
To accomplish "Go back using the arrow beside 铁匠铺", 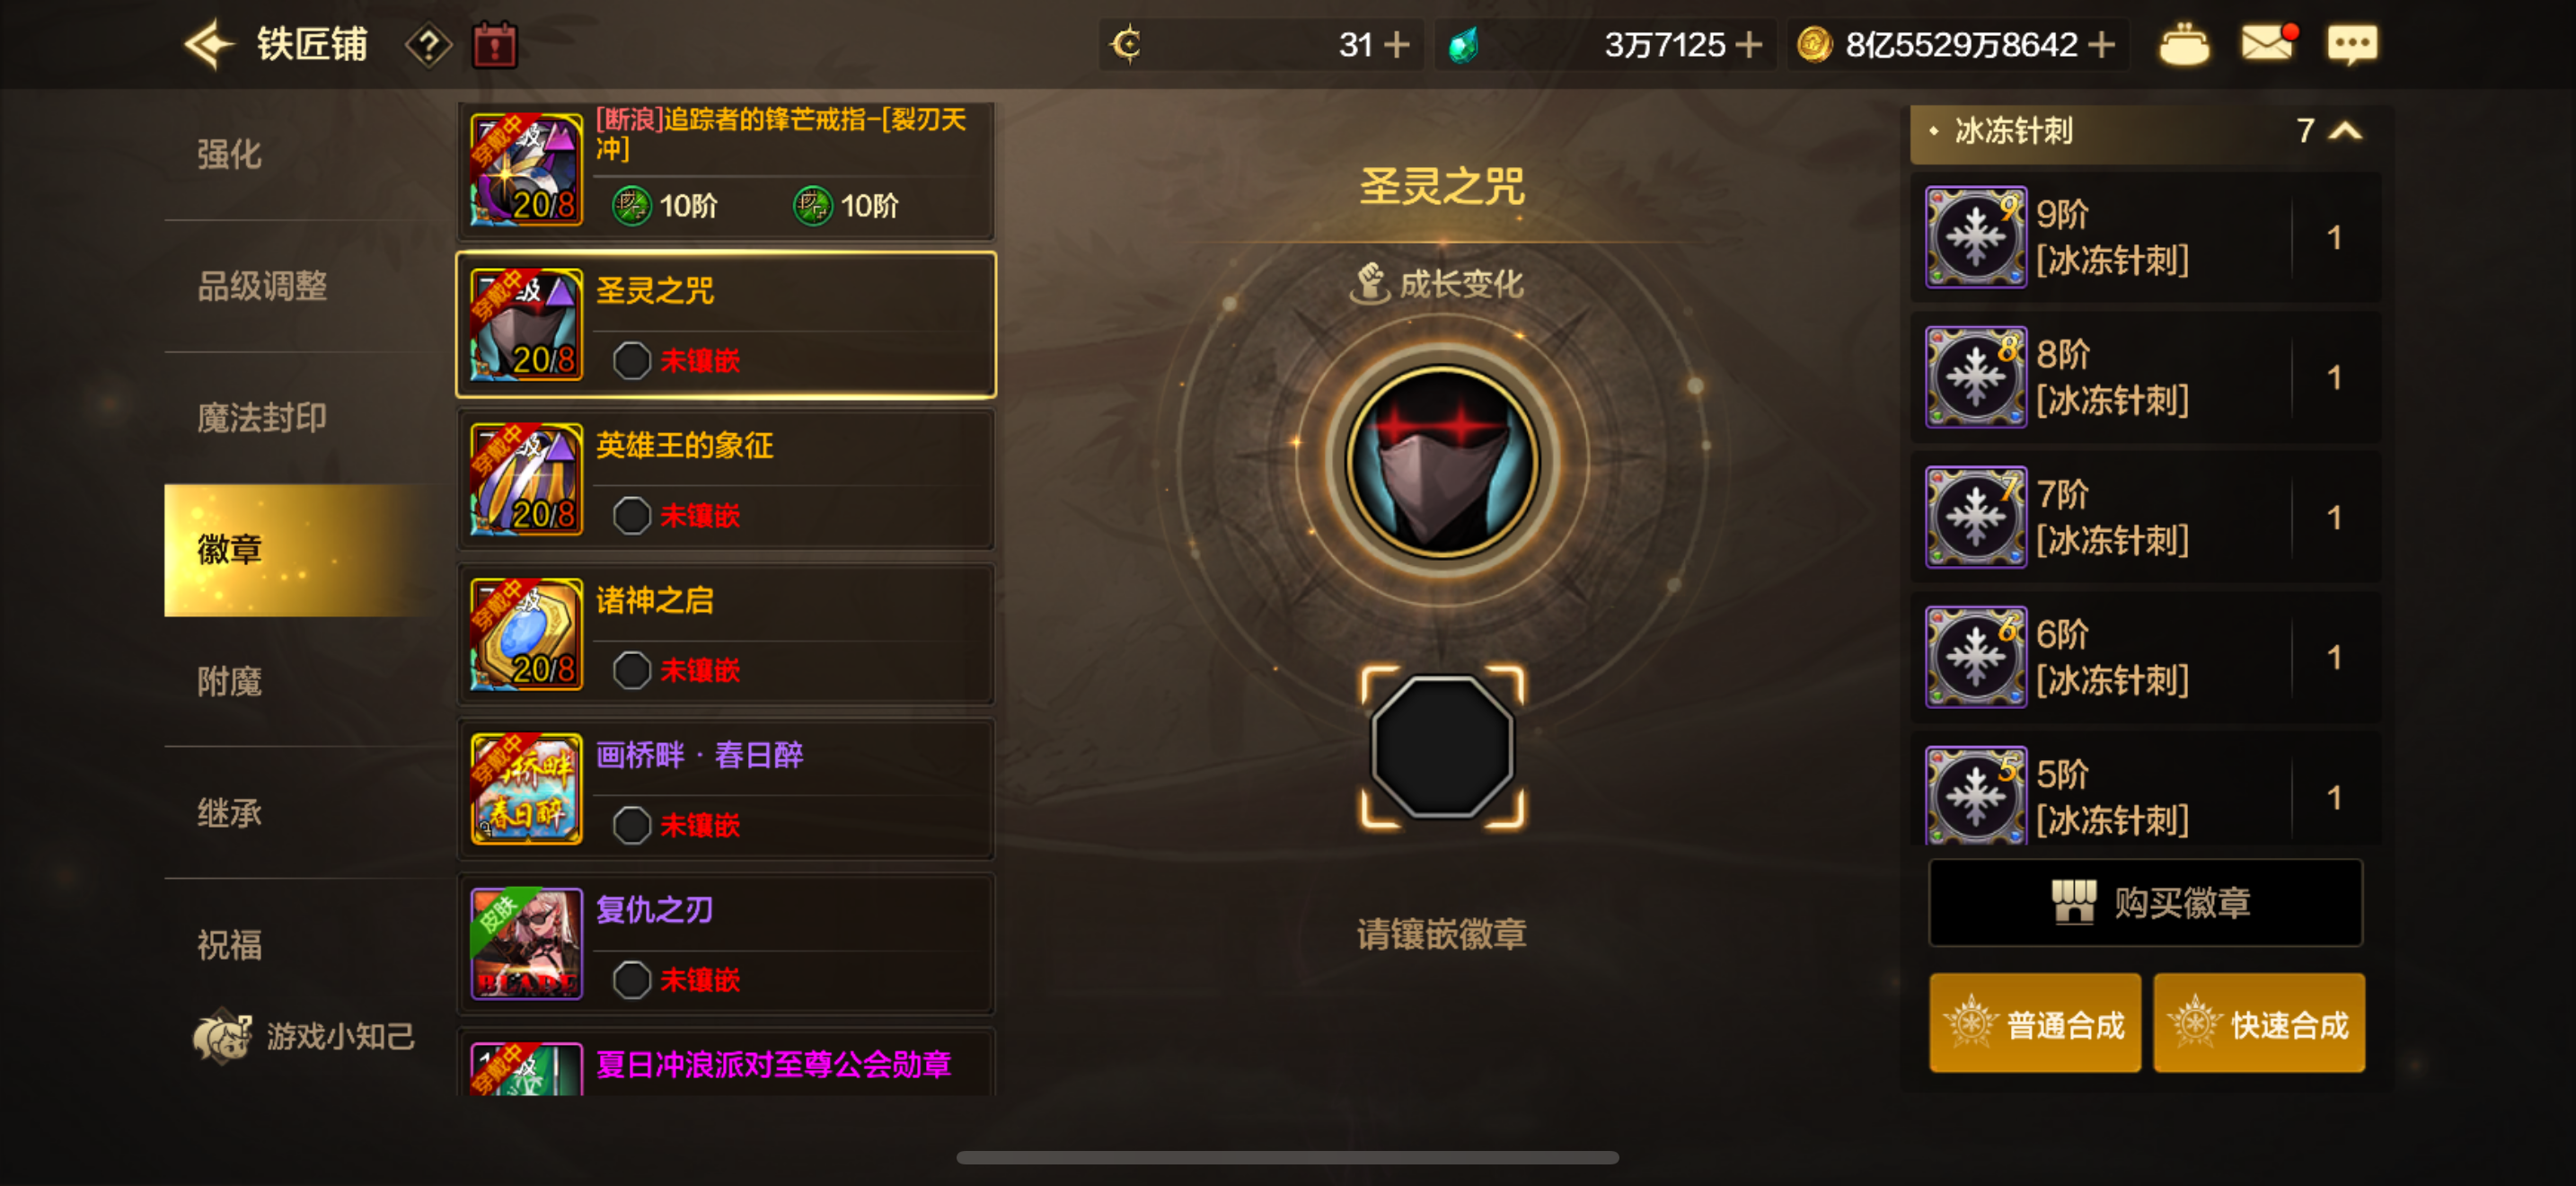I will (209, 45).
